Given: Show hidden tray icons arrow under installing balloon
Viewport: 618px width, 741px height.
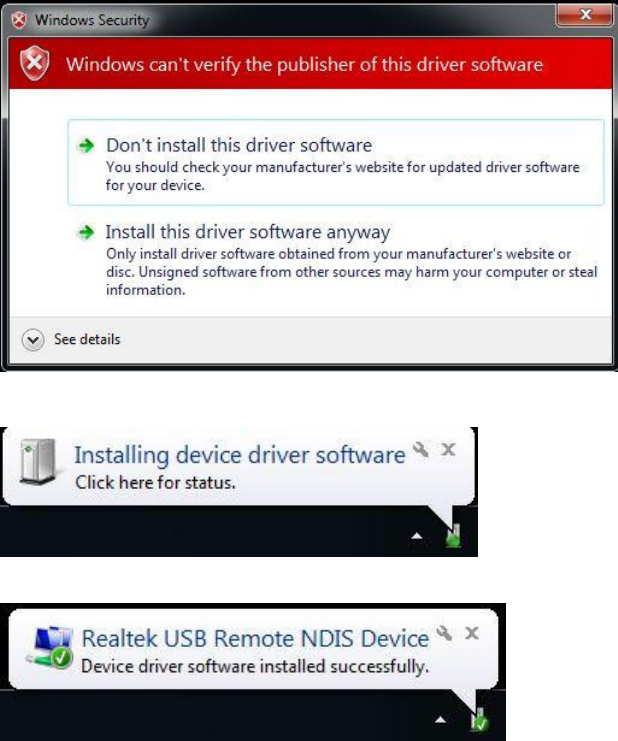Looking at the screenshot, I should pos(417,536).
